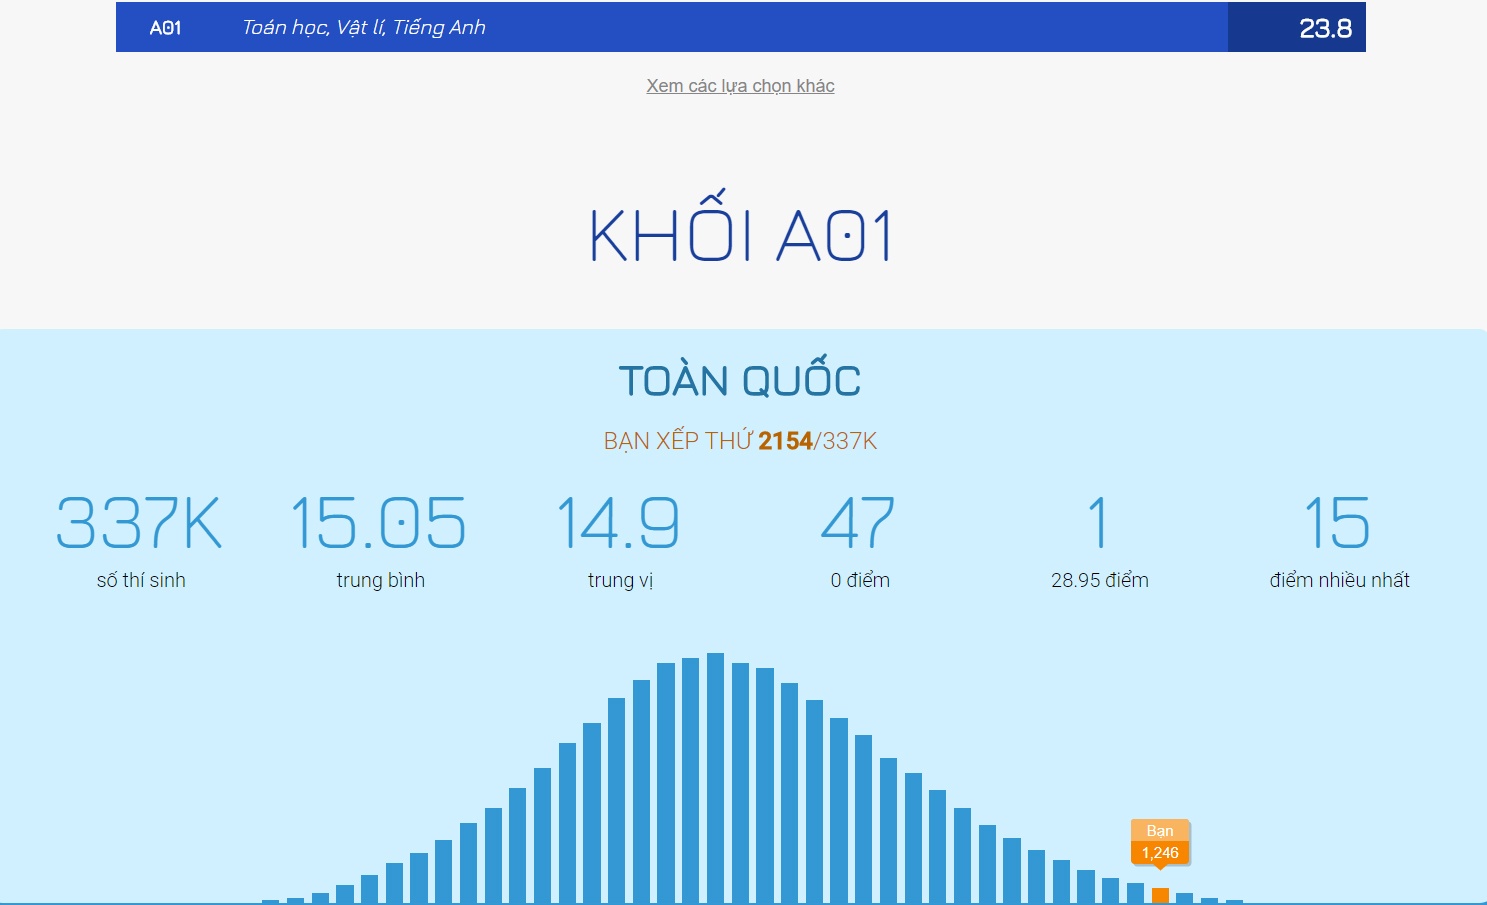
Task: Select the A01 block code label in the header
Action: point(164,27)
